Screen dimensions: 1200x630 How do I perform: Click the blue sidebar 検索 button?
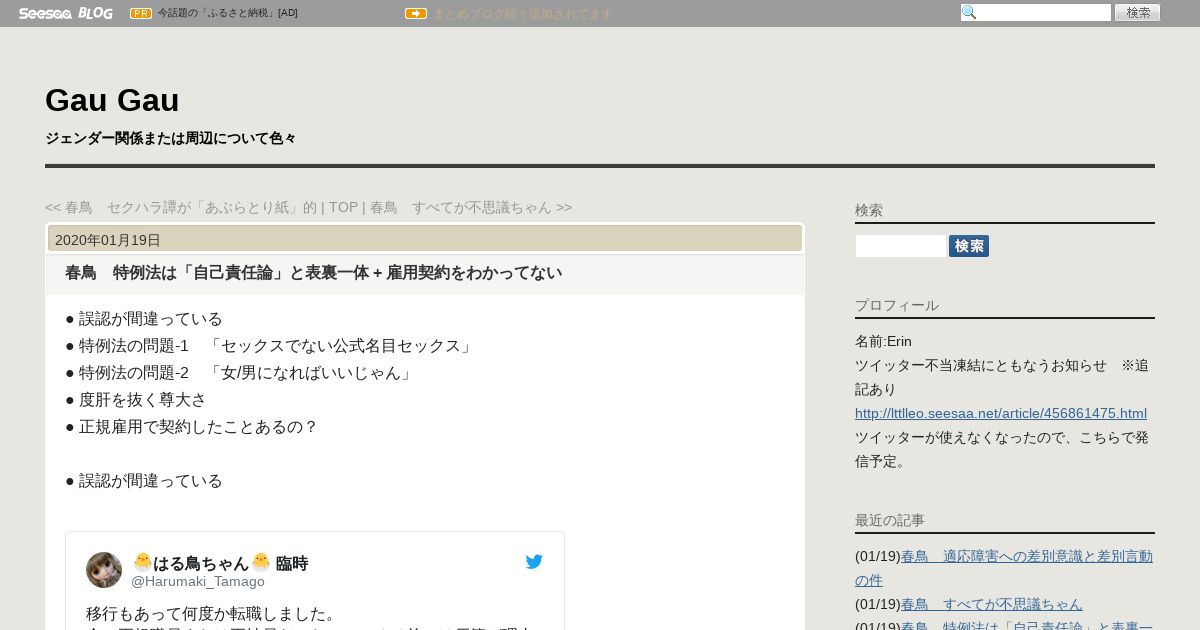[x=969, y=246]
